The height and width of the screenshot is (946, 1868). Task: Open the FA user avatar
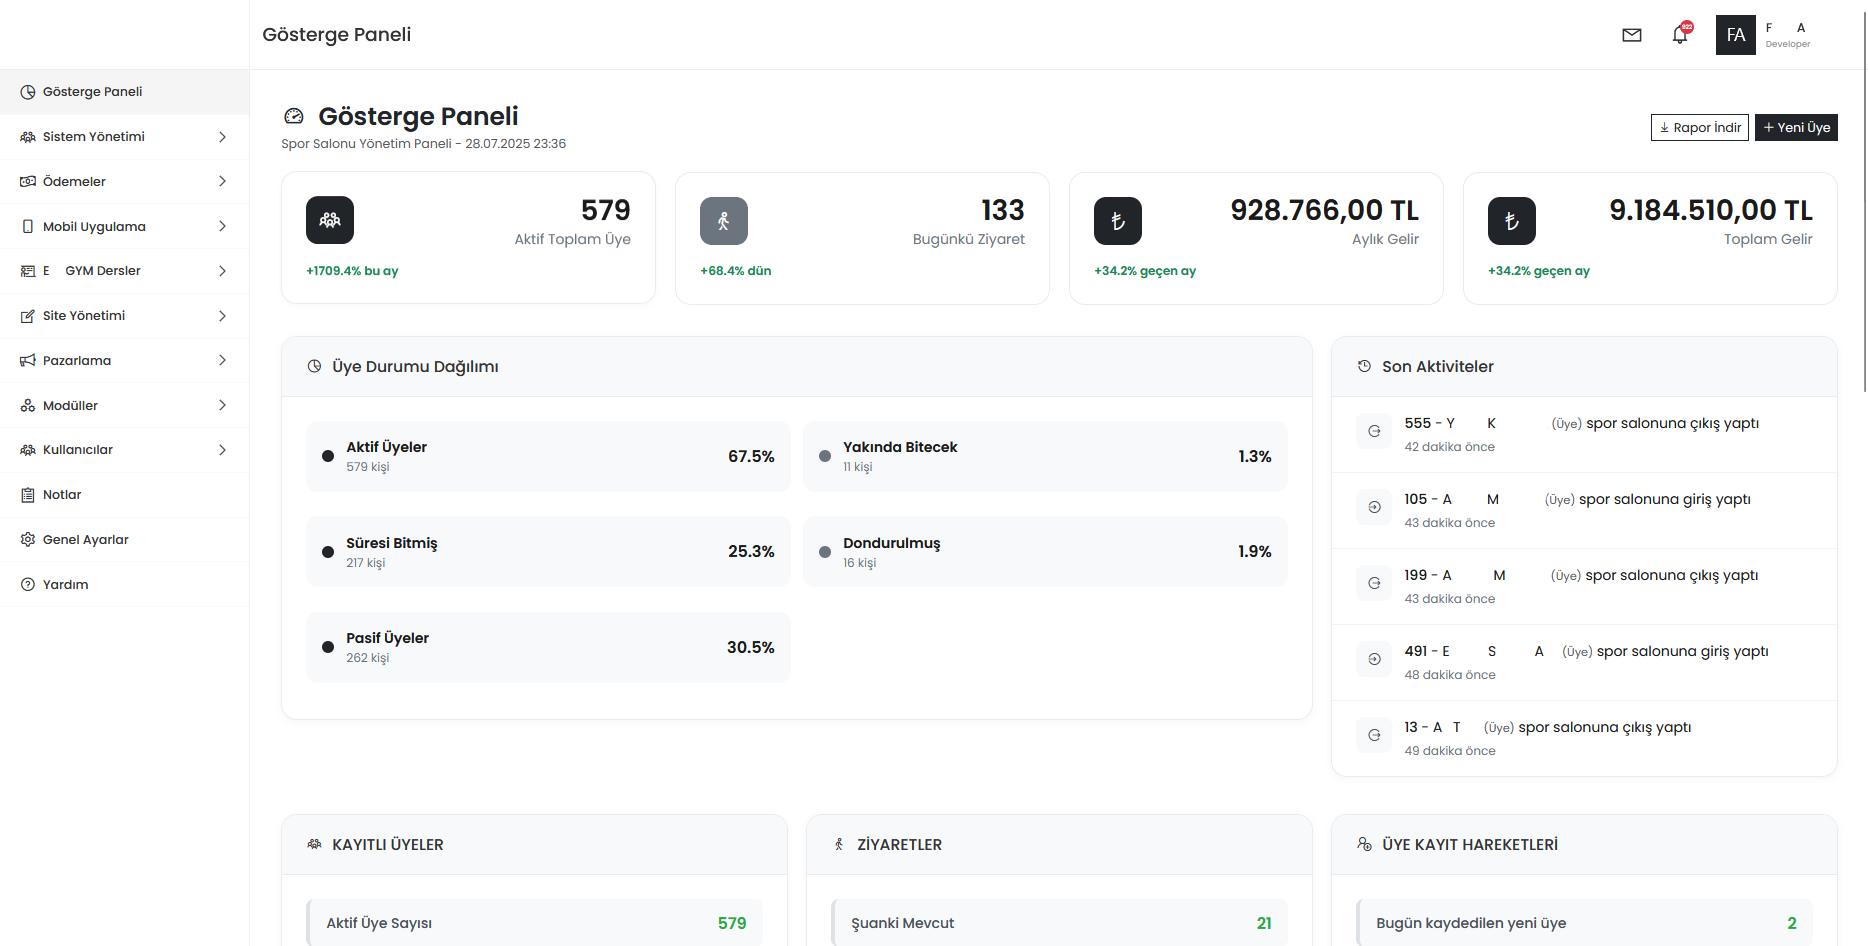pyautogui.click(x=1736, y=35)
